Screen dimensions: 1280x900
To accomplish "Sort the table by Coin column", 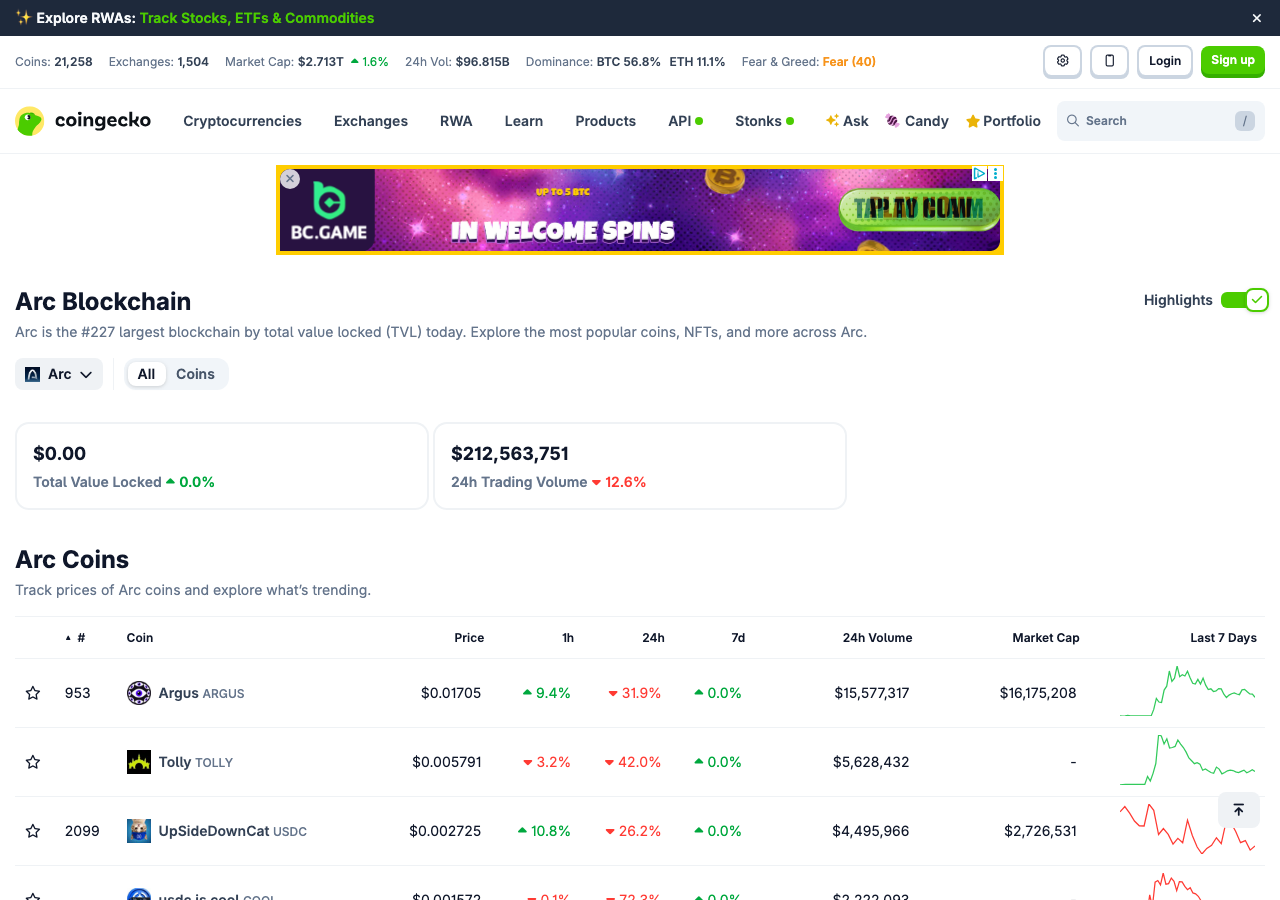I will coord(140,638).
